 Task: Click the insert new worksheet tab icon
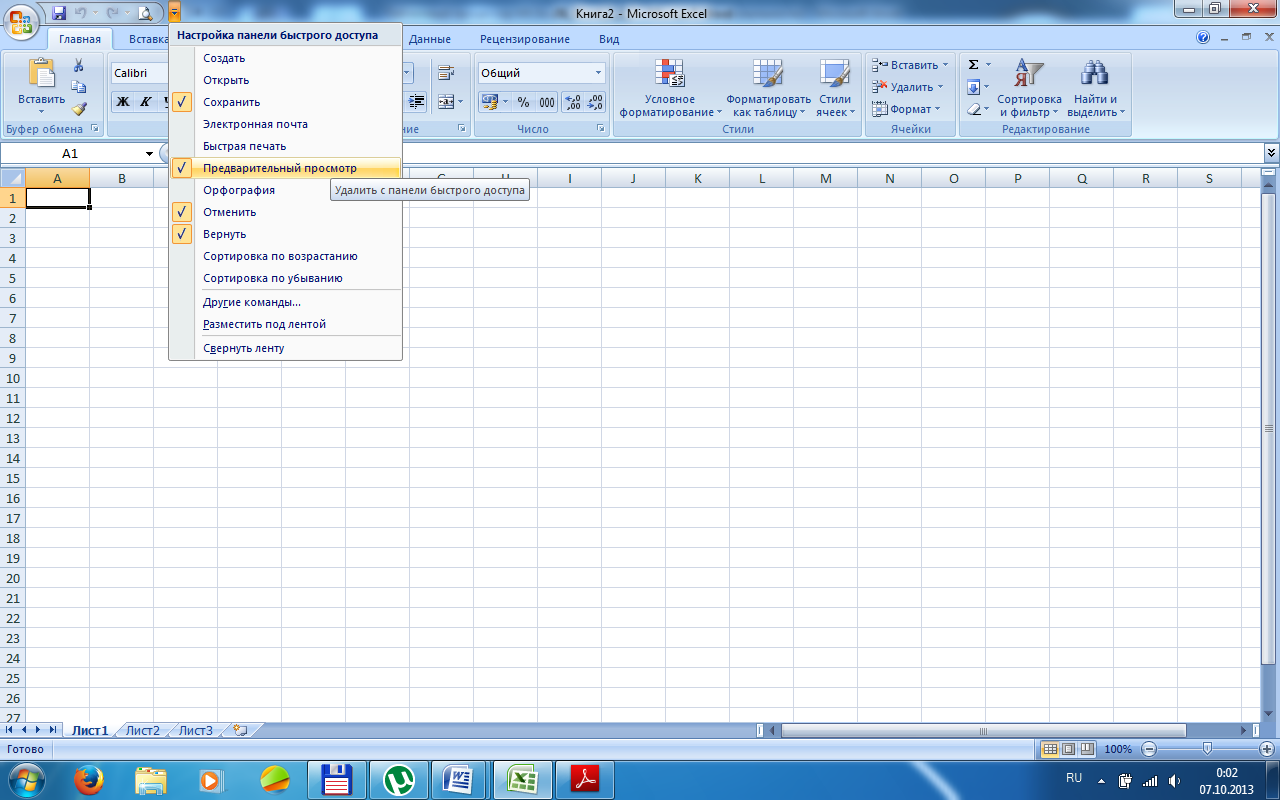tap(240, 730)
